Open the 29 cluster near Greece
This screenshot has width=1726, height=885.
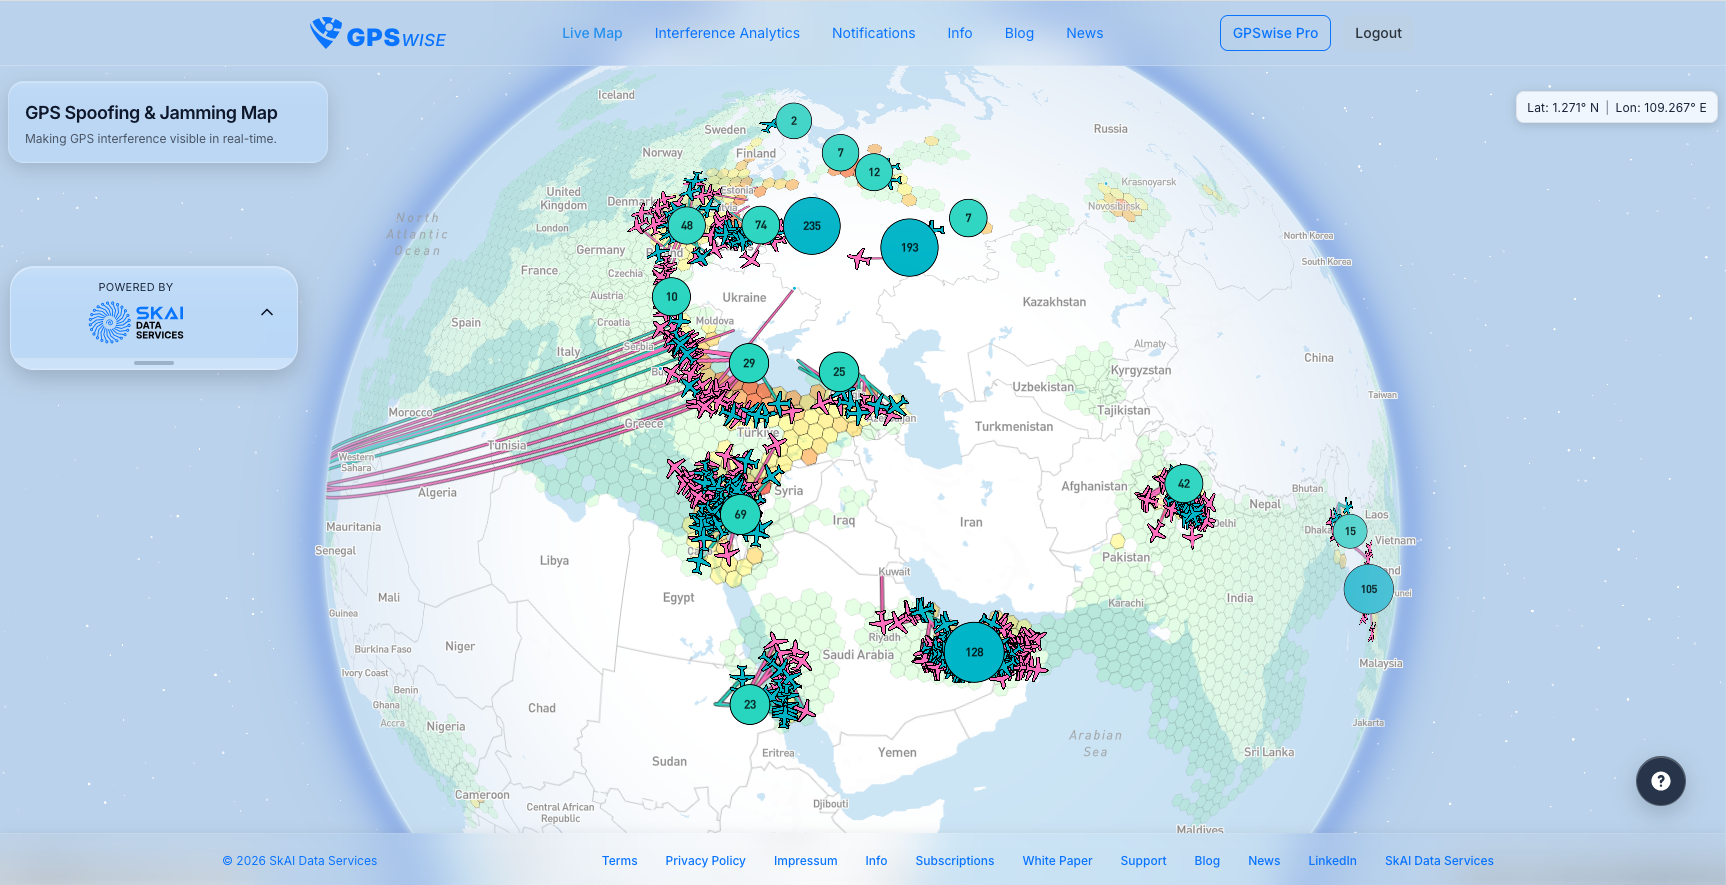(749, 363)
